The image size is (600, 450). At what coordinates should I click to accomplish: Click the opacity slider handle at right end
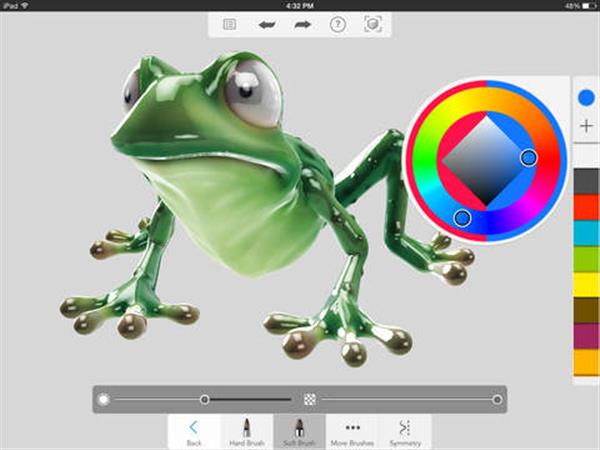497,400
